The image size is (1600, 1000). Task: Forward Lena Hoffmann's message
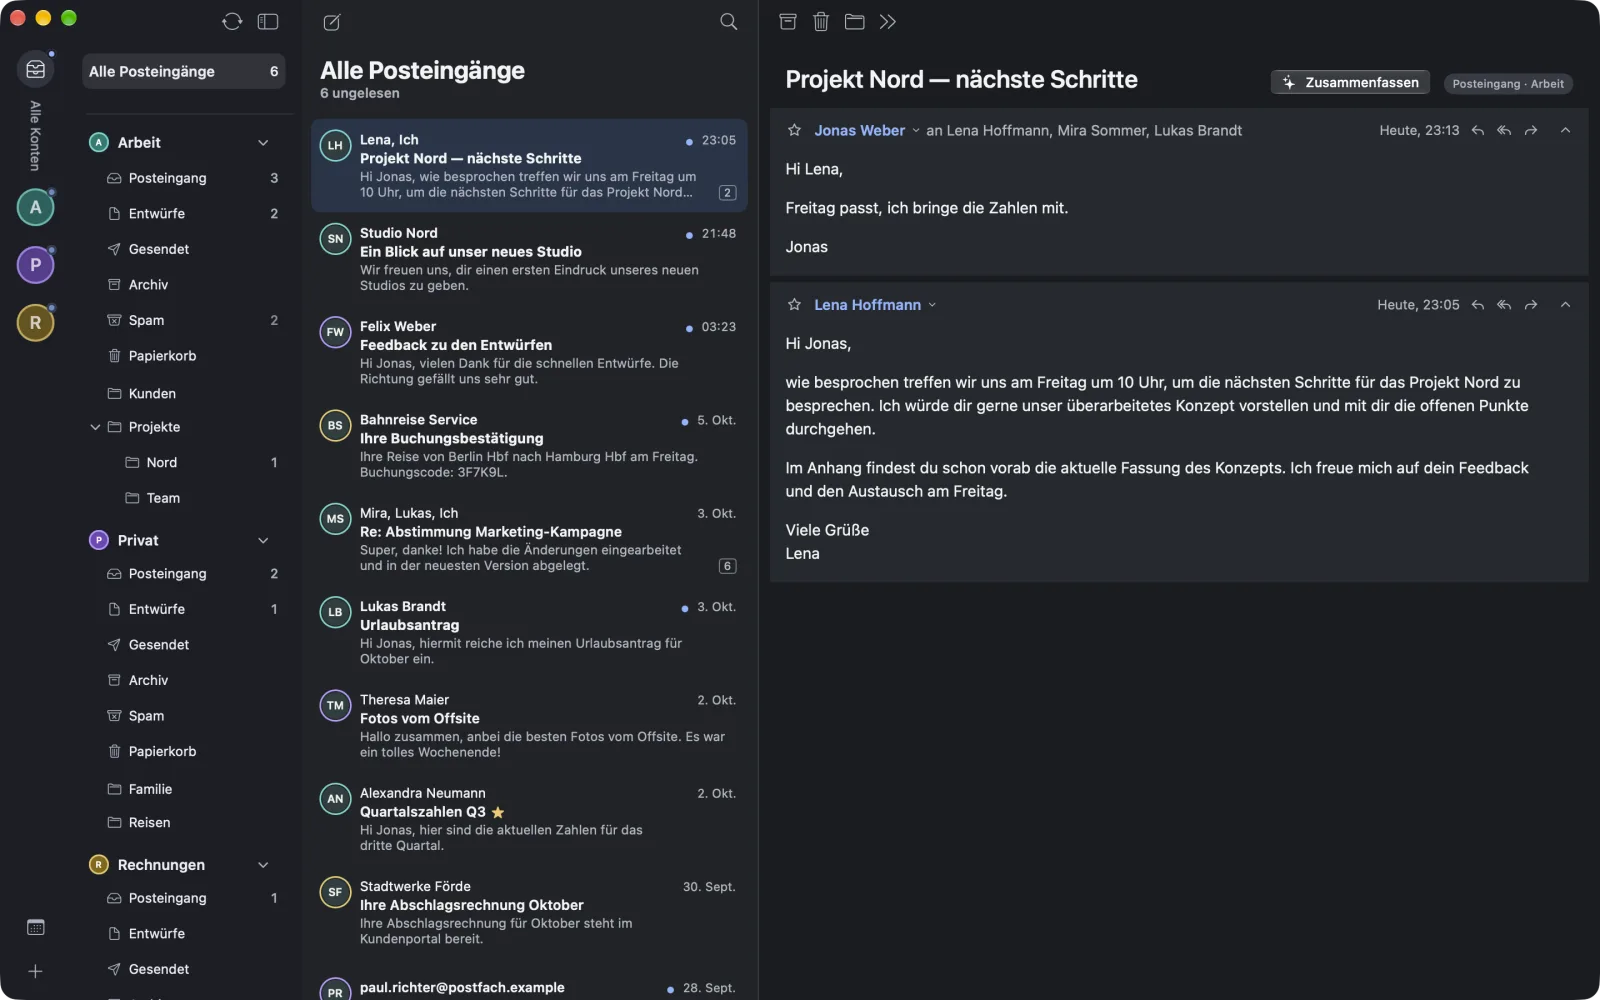pos(1531,305)
